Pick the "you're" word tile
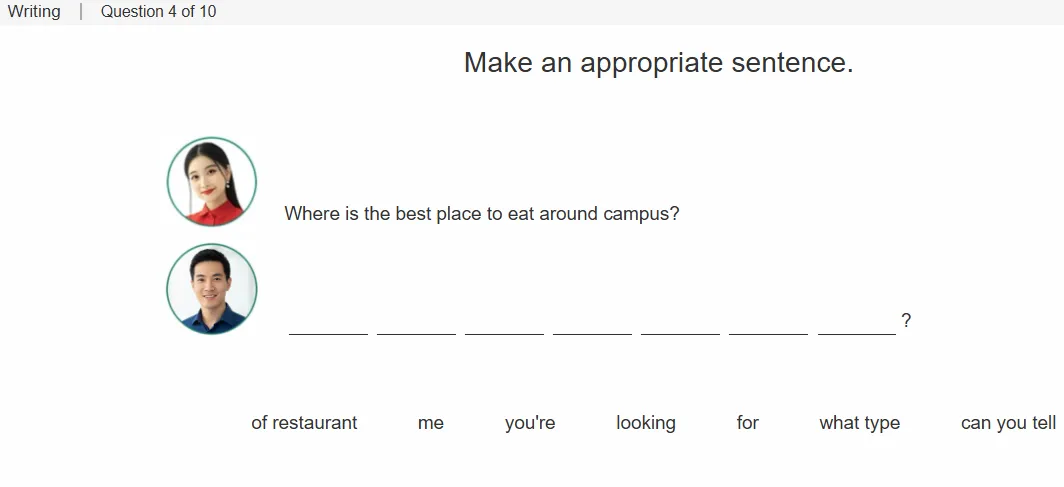 [x=530, y=423]
